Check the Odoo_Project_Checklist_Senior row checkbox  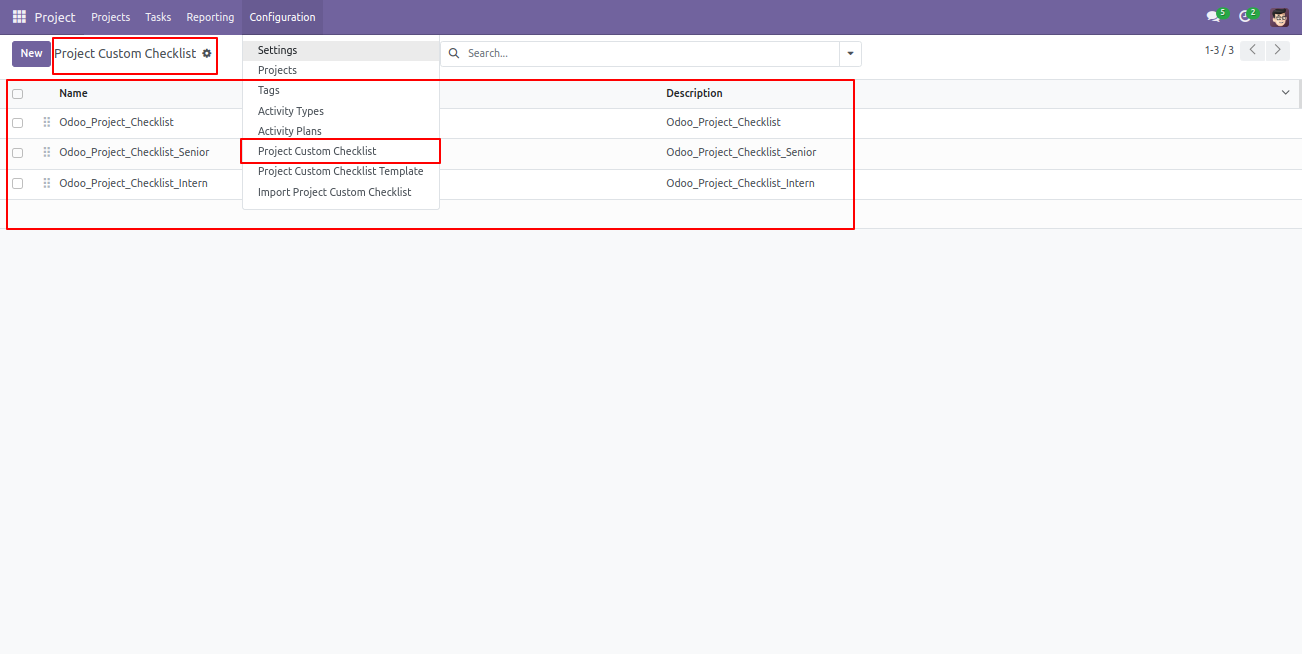click(x=17, y=153)
